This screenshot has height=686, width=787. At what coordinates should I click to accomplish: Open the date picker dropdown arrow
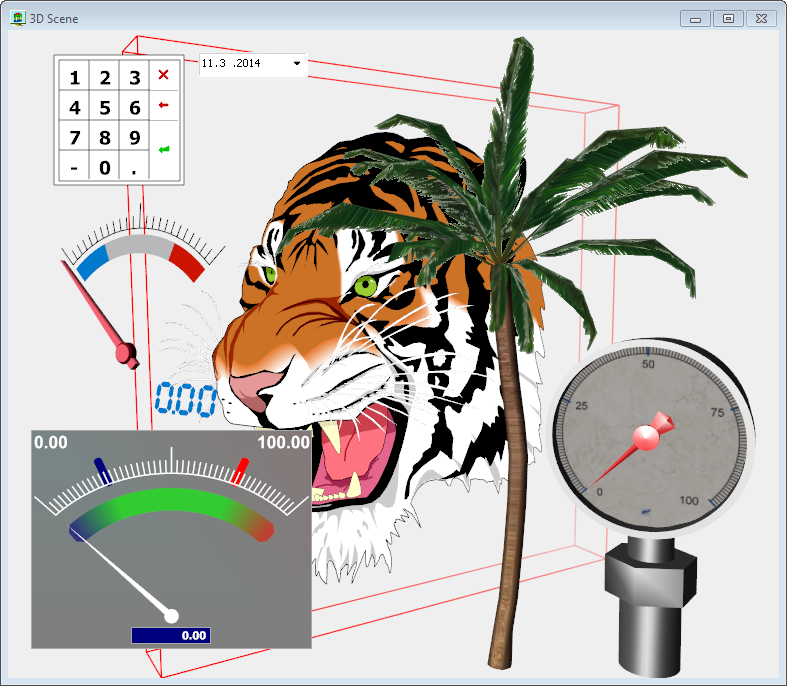(297, 65)
